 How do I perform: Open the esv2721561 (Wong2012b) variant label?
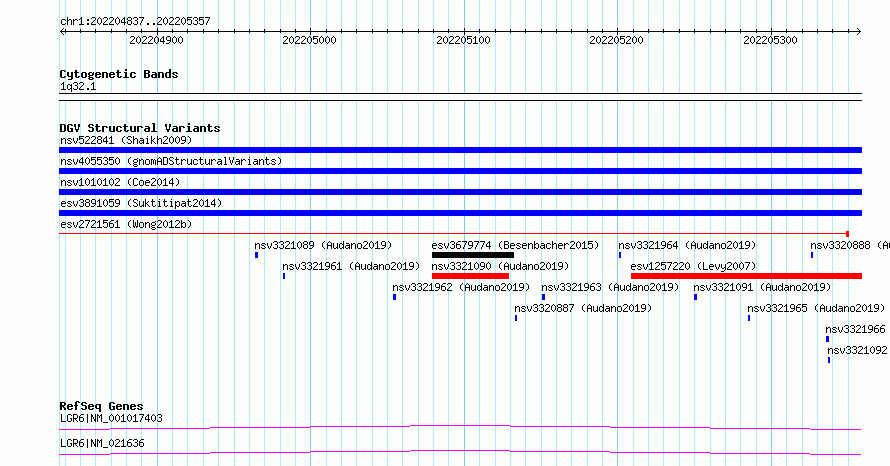point(126,224)
